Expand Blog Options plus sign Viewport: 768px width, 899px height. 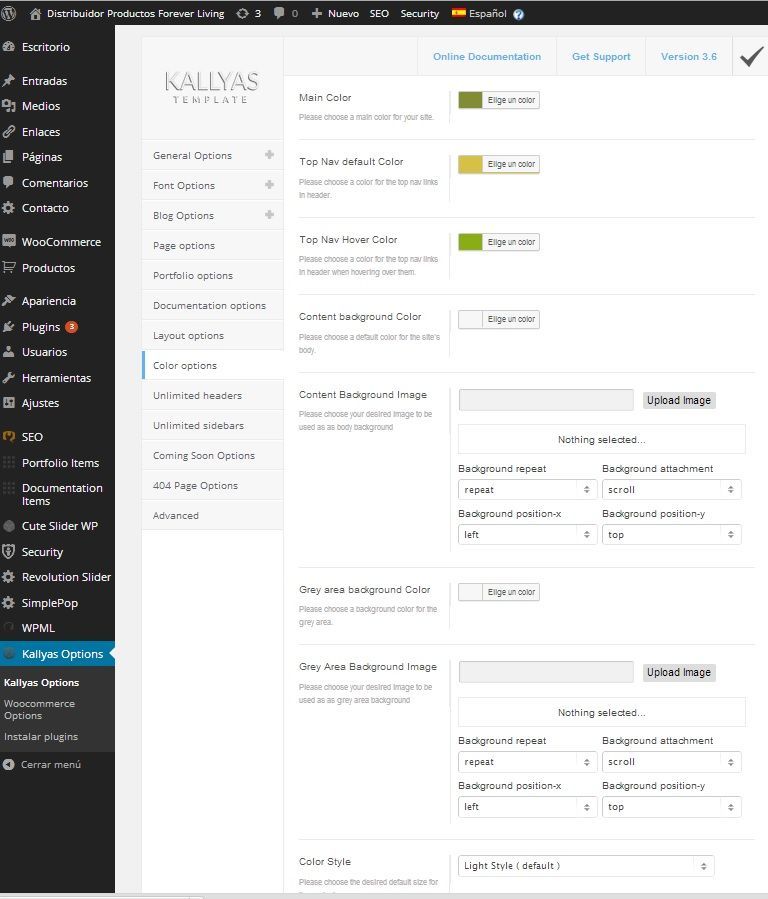269,214
